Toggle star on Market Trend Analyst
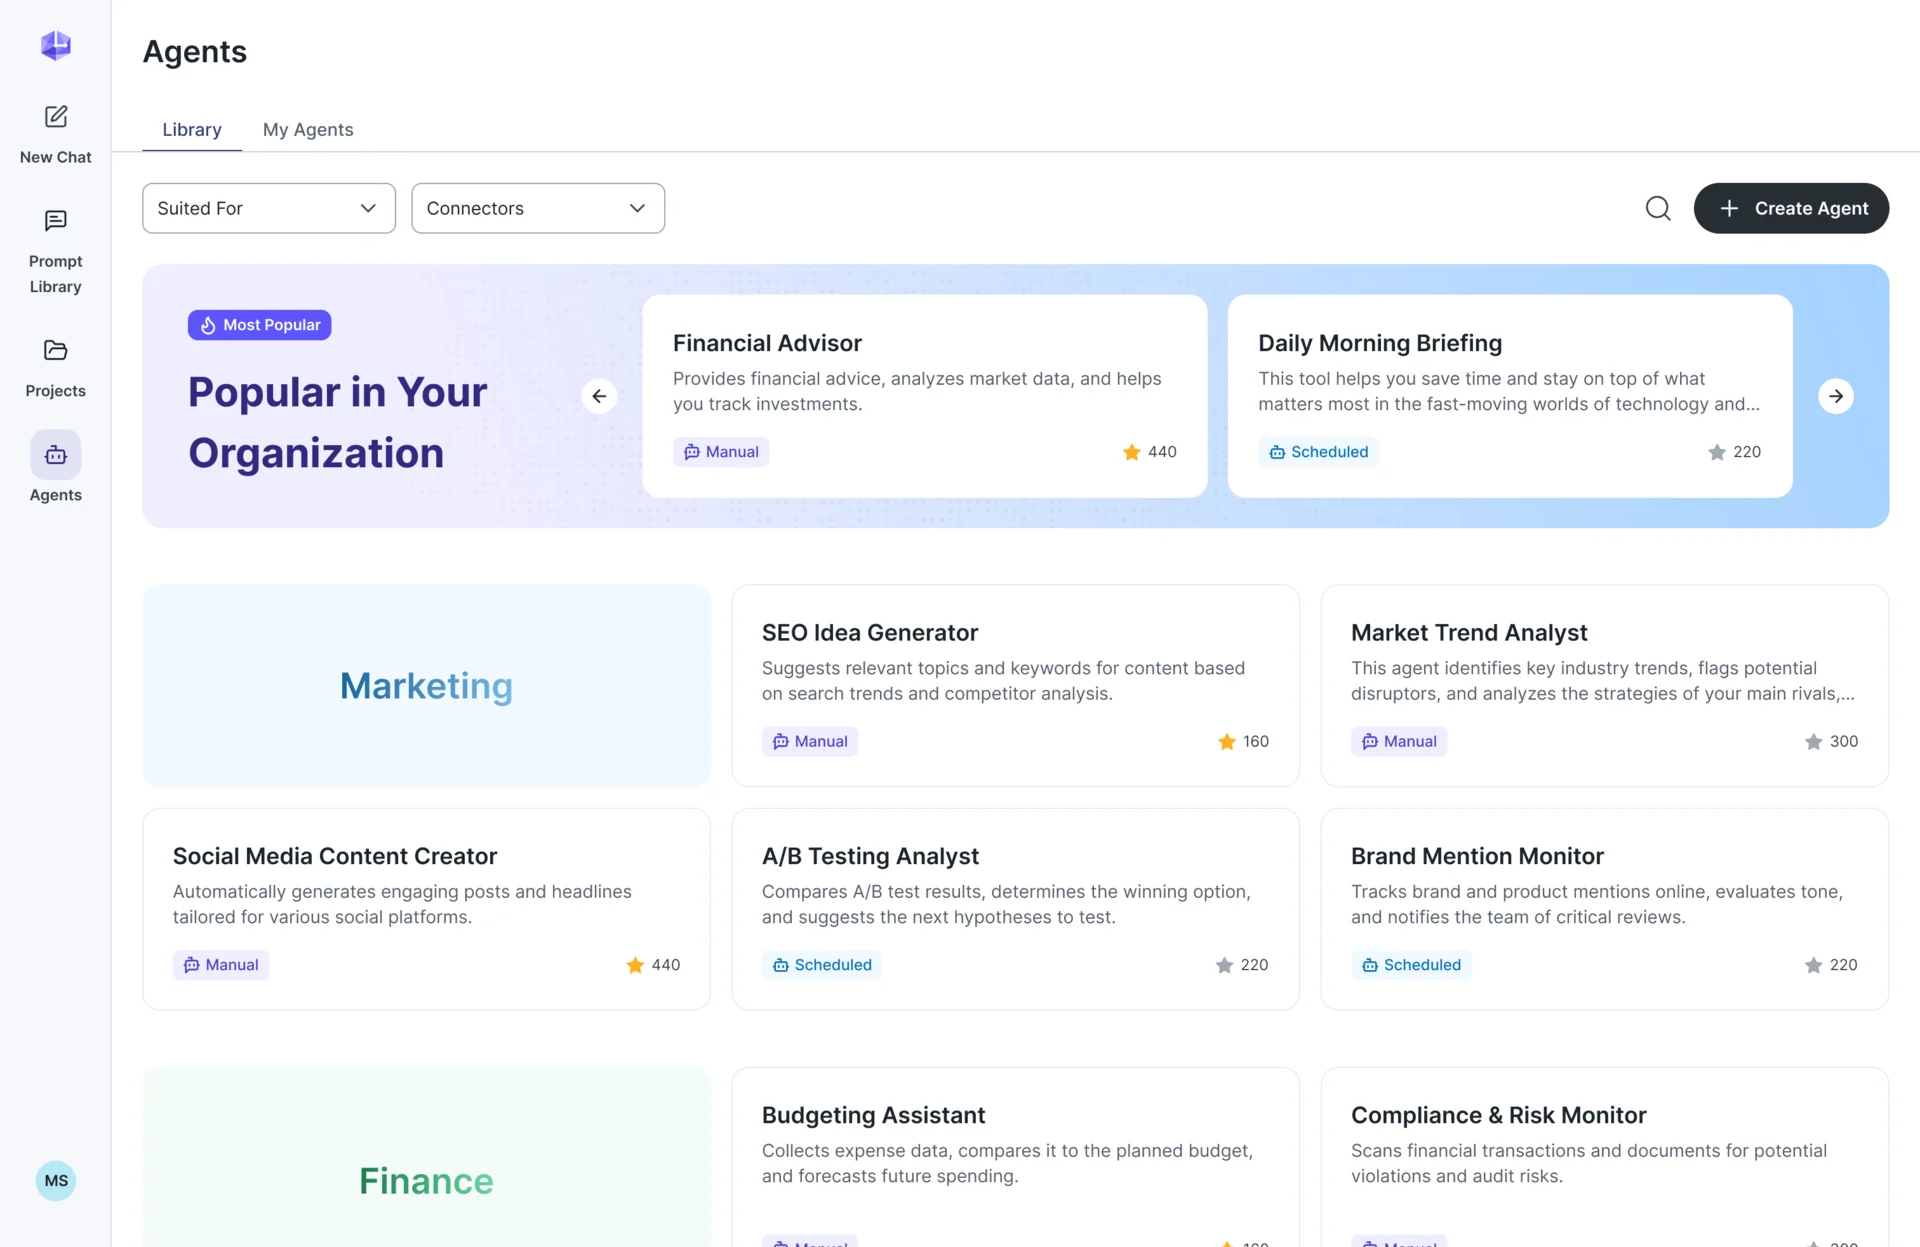Viewport: 1920px width, 1247px height. pos(1813,742)
